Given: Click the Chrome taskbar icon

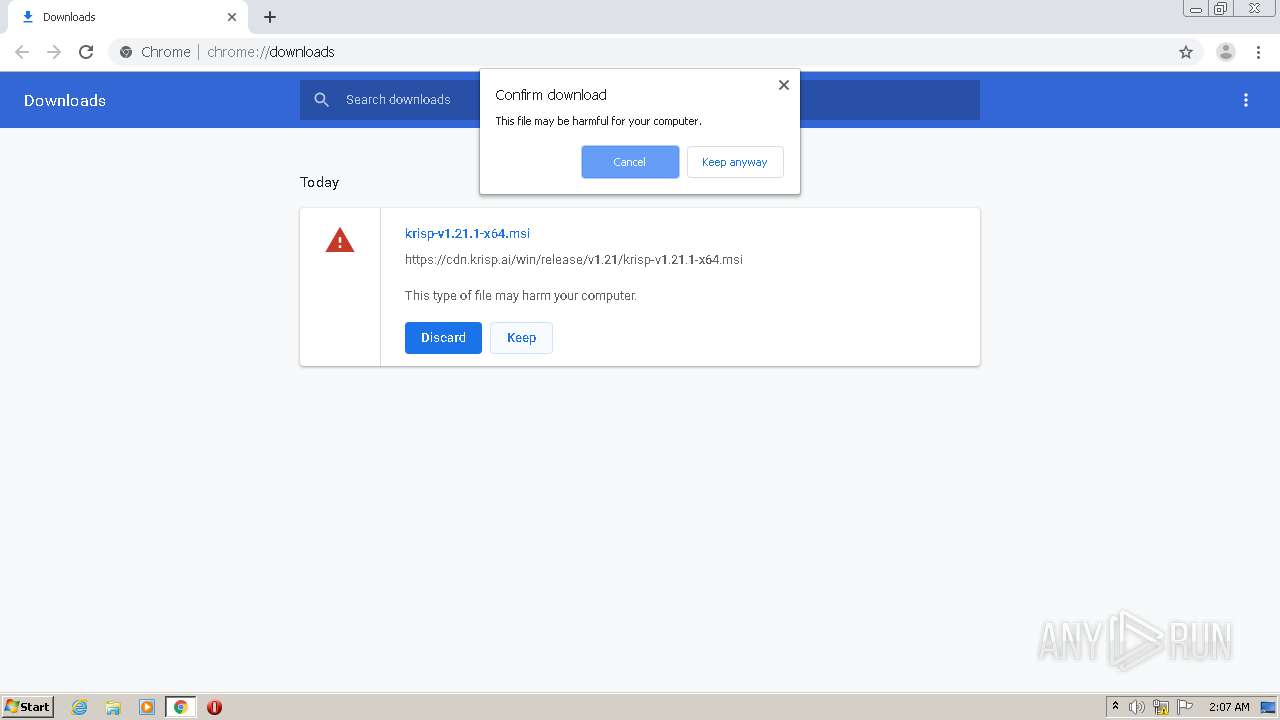Looking at the screenshot, I should pyautogui.click(x=181, y=707).
